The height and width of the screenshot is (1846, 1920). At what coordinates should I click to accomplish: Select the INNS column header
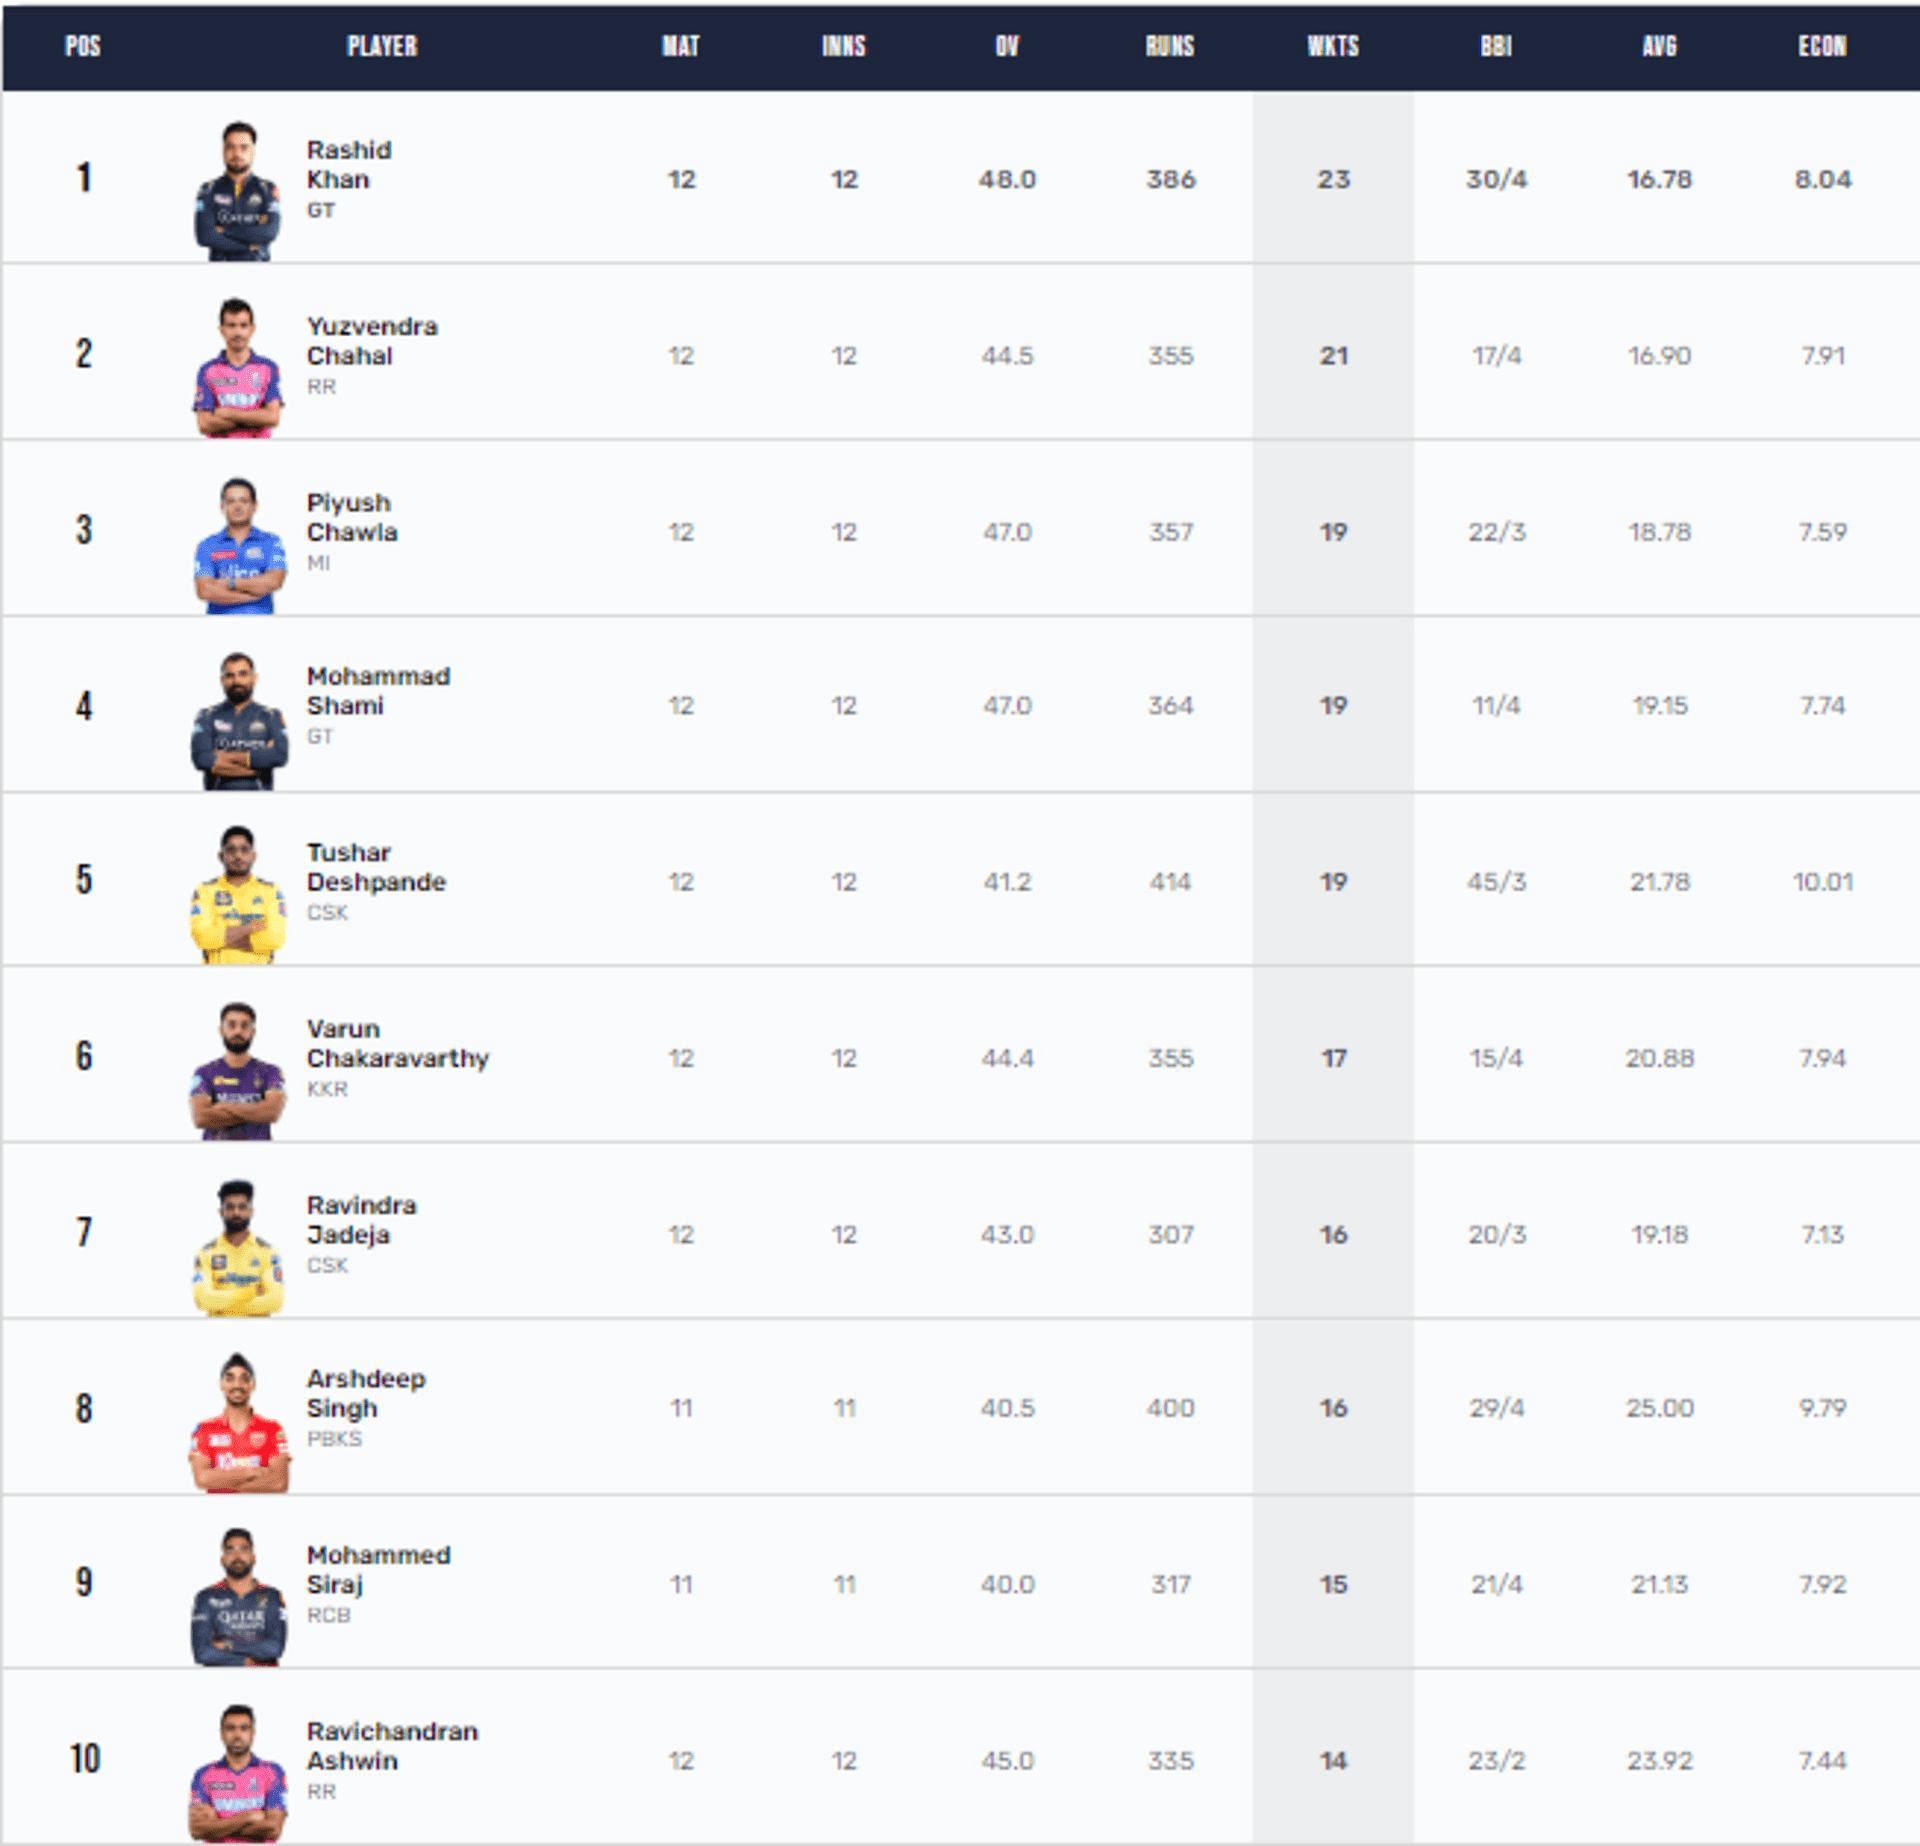844,46
